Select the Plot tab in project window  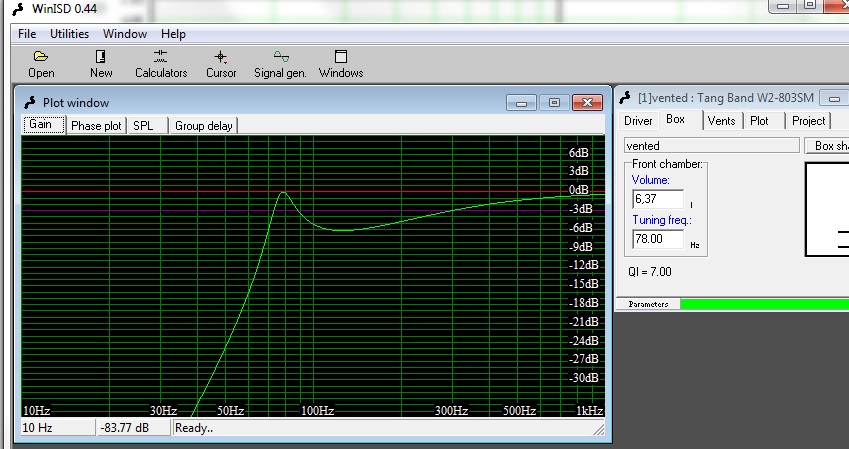click(763, 121)
